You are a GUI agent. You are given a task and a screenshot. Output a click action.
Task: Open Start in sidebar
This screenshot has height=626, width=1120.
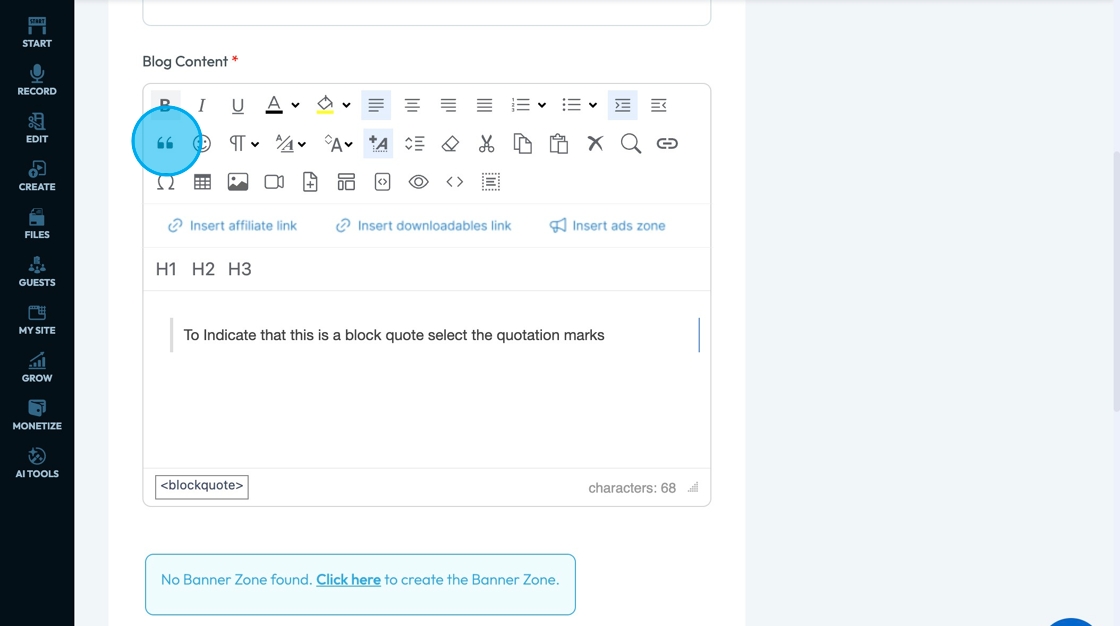[37, 32]
